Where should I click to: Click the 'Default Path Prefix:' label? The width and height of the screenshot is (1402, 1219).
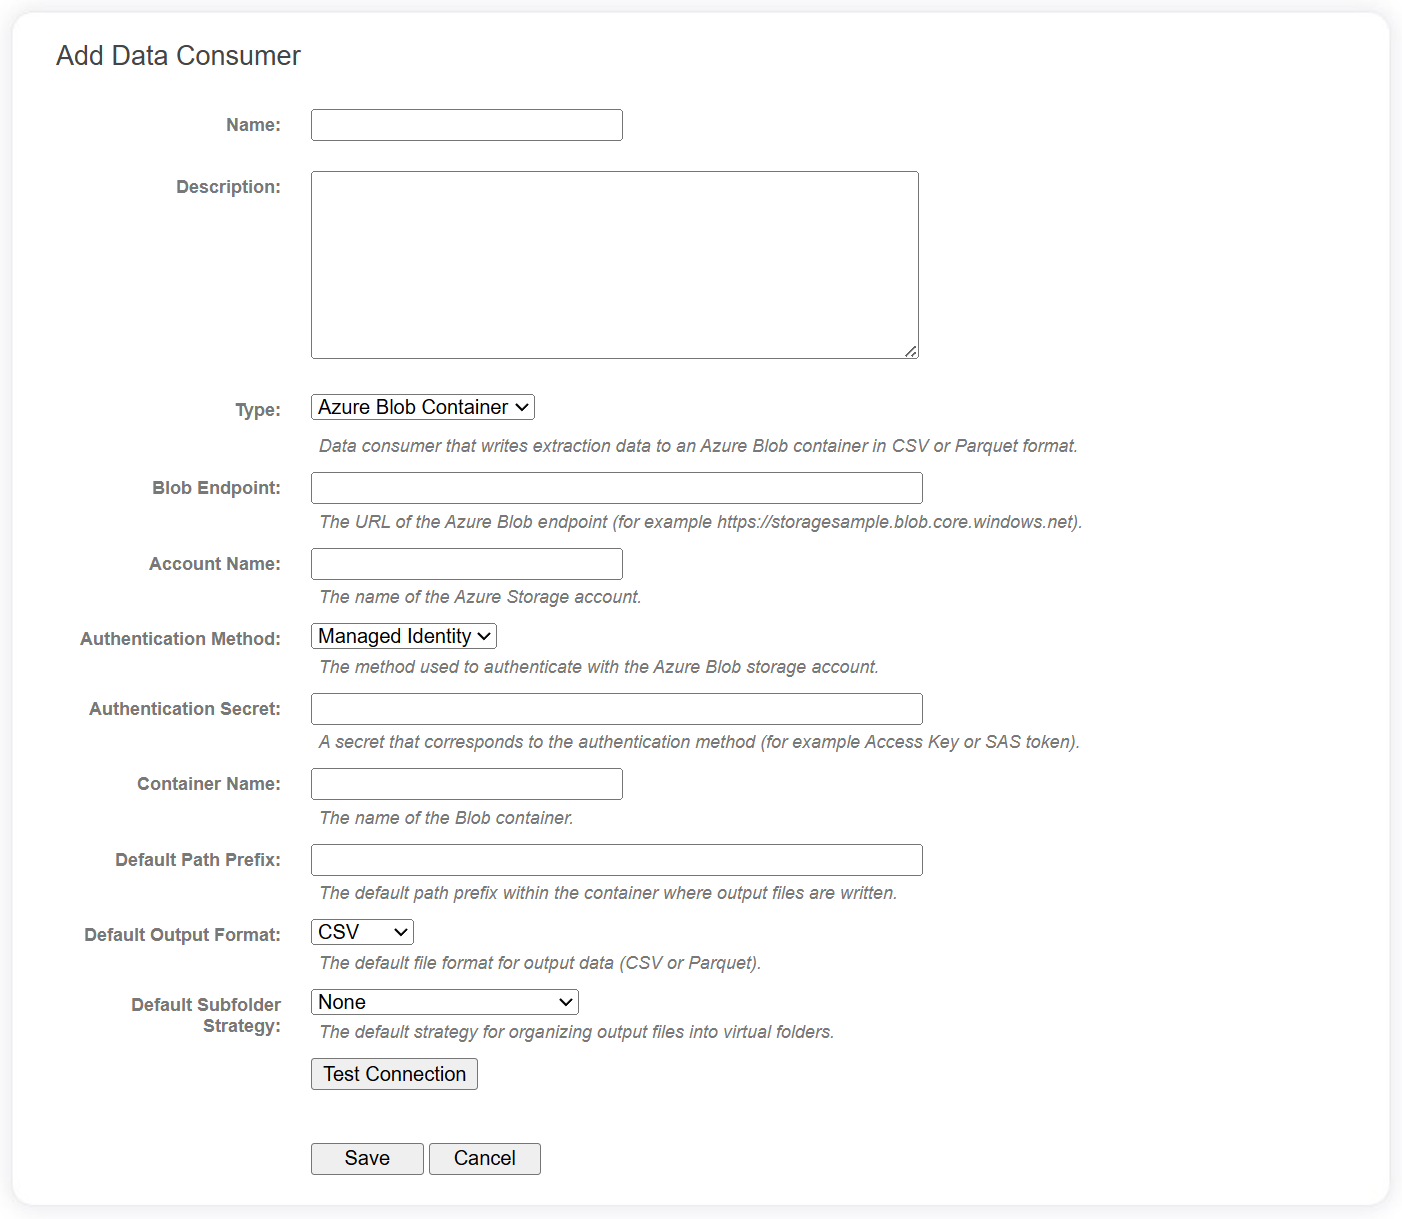click(x=198, y=860)
